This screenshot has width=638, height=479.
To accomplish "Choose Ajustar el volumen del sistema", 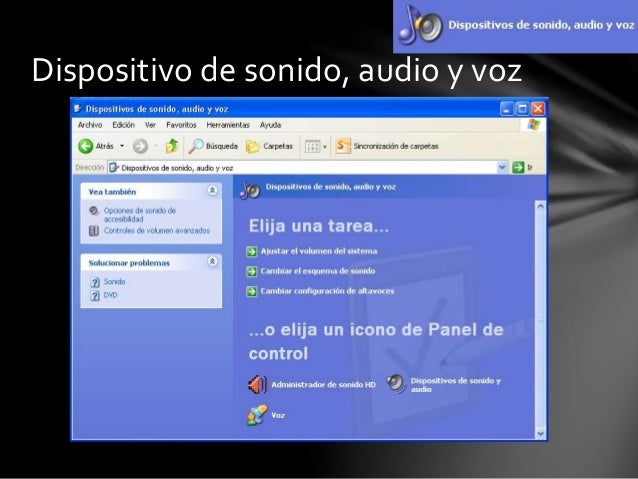I will coord(319,251).
